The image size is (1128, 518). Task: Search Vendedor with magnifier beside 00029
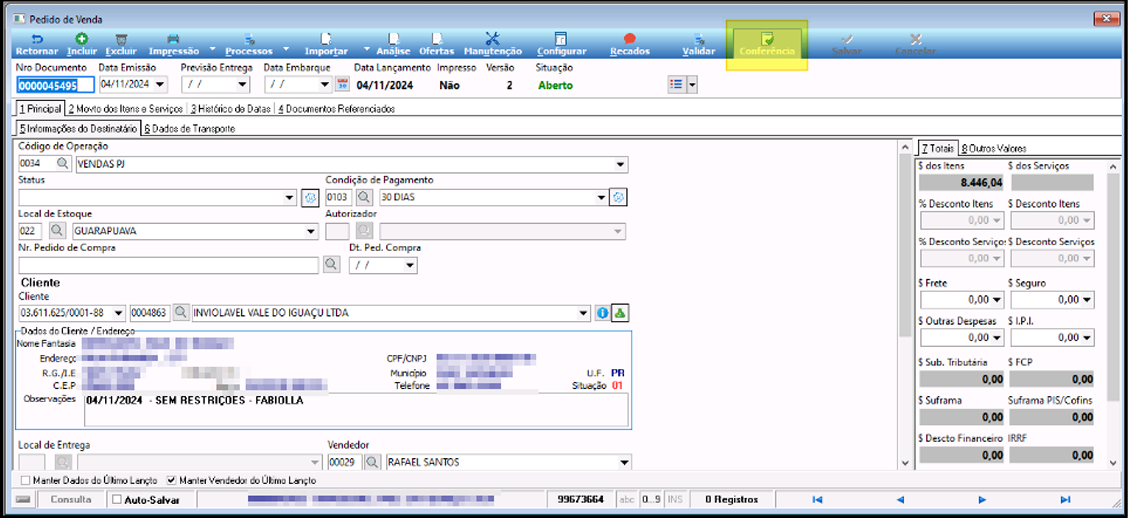tap(373, 462)
